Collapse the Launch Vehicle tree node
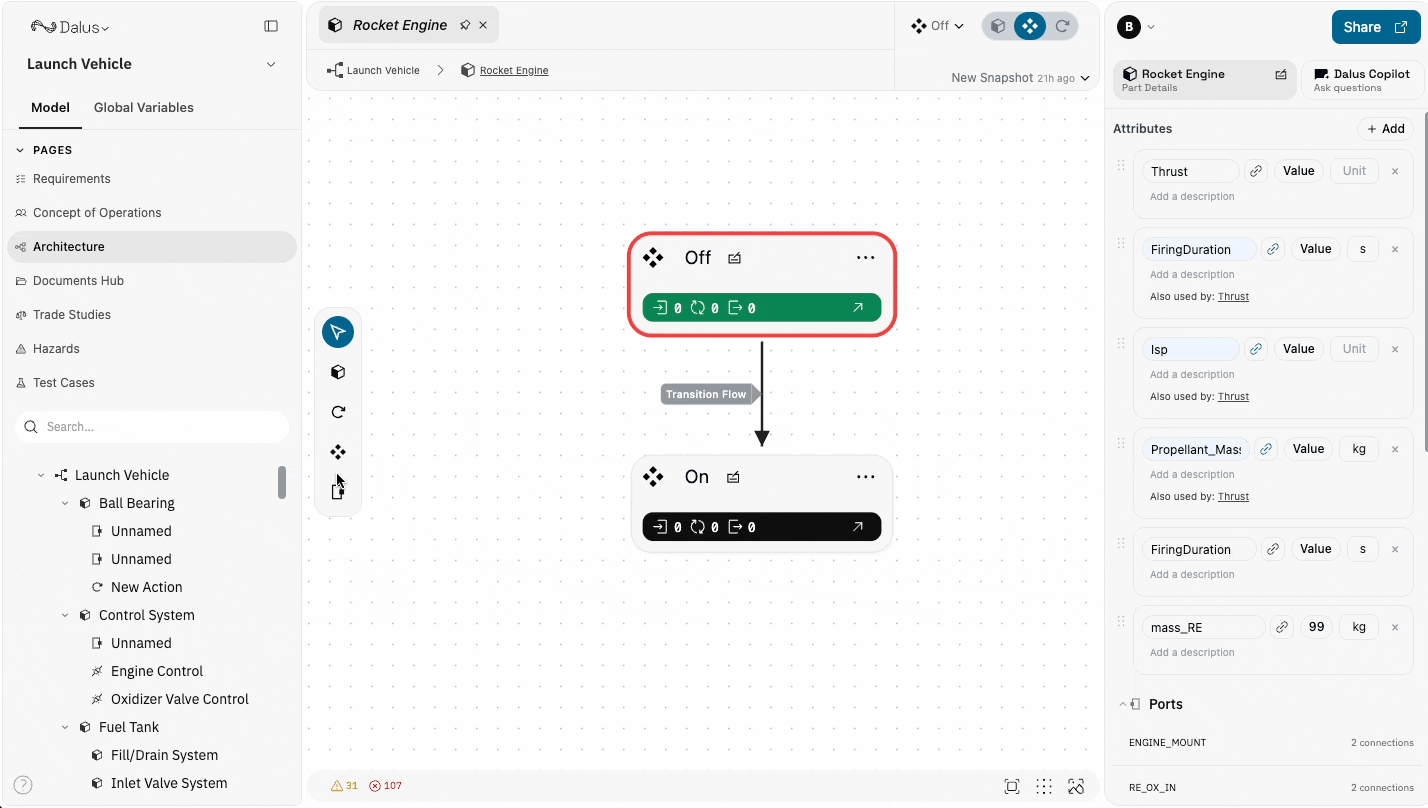The image size is (1428, 808). (x=41, y=475)
